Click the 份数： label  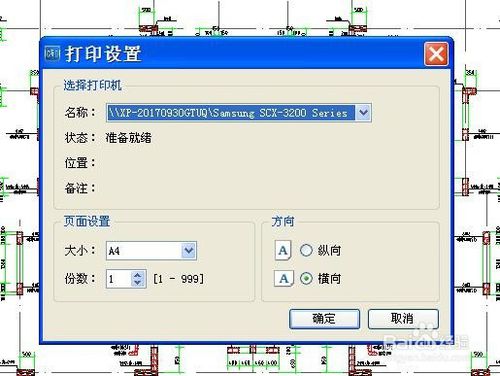80,279
